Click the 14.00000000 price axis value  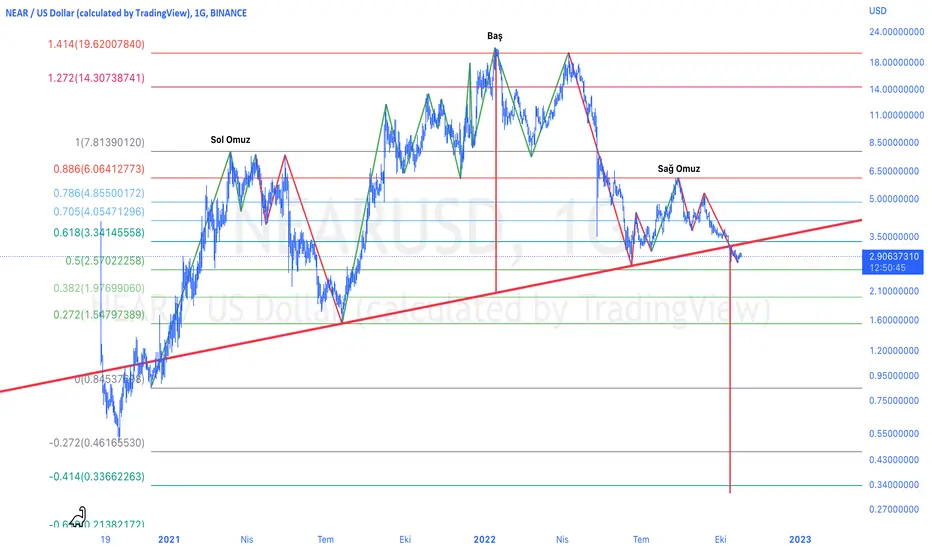coord(896,89)
